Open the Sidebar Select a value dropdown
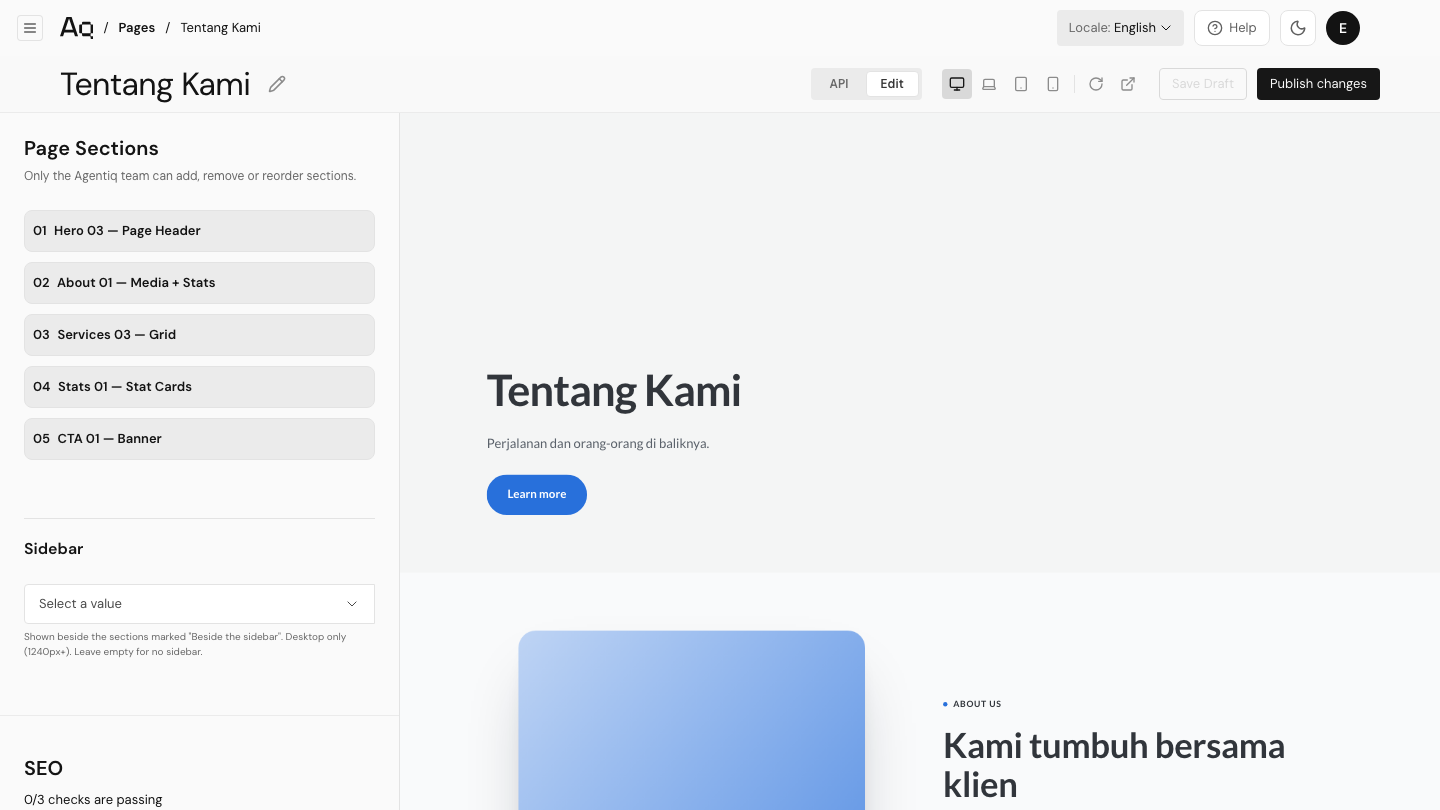Screen dimensions: 1440x810 click(x=199, y=604)
